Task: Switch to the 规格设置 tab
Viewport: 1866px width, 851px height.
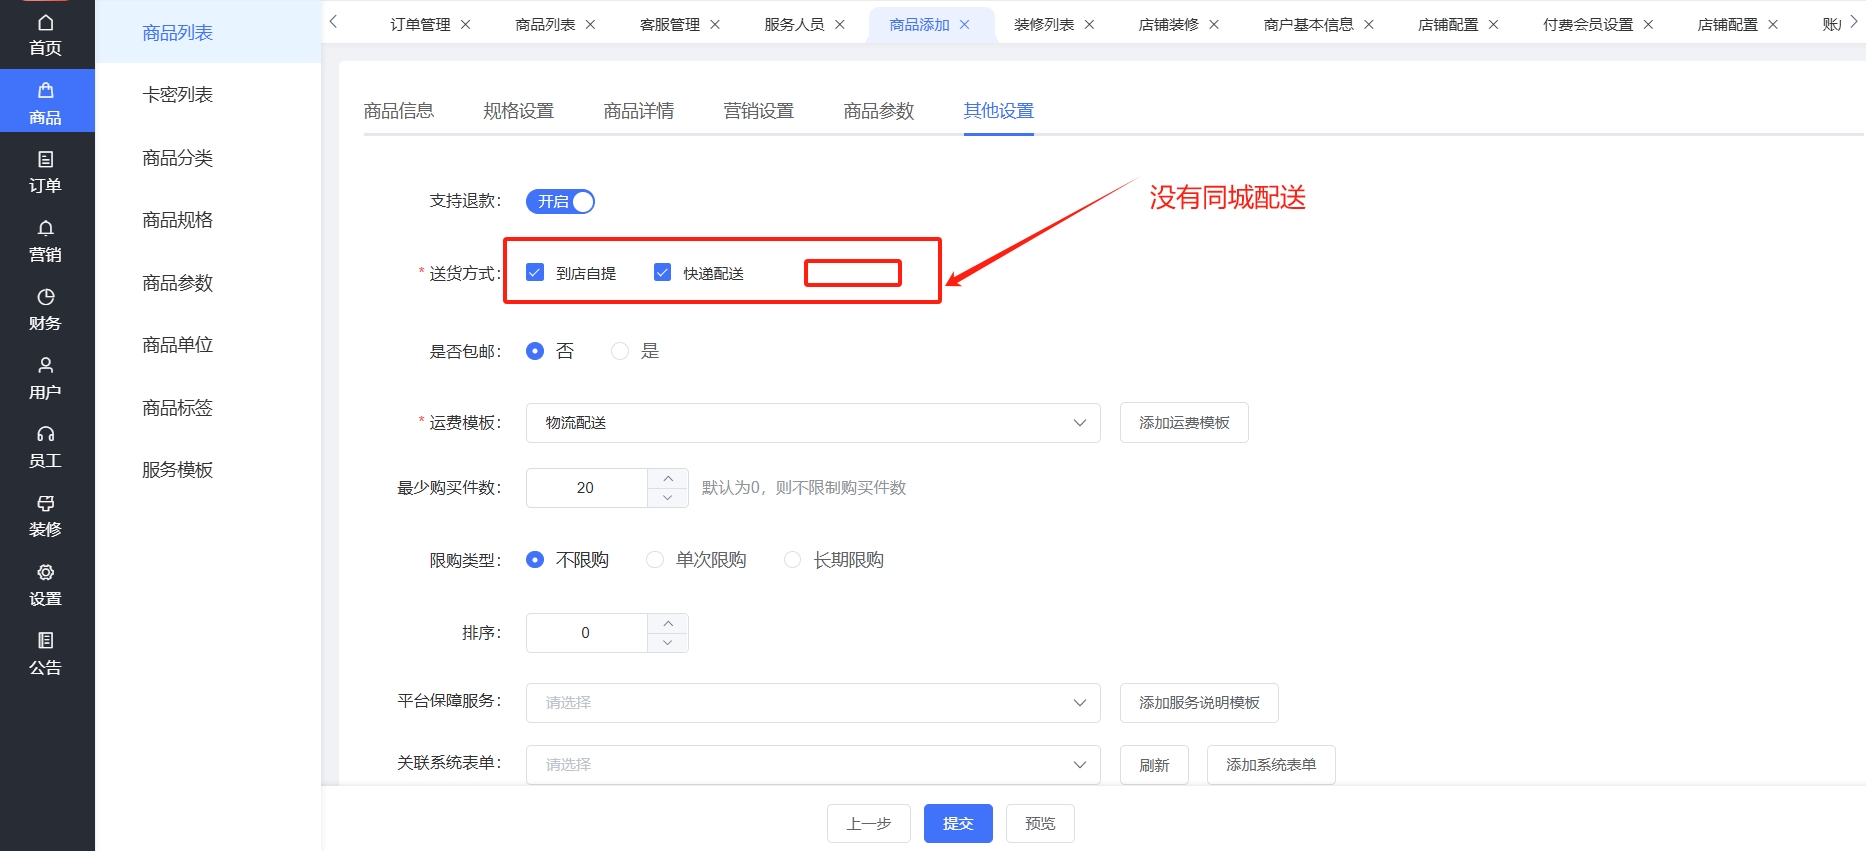Action: pos(518,111)
